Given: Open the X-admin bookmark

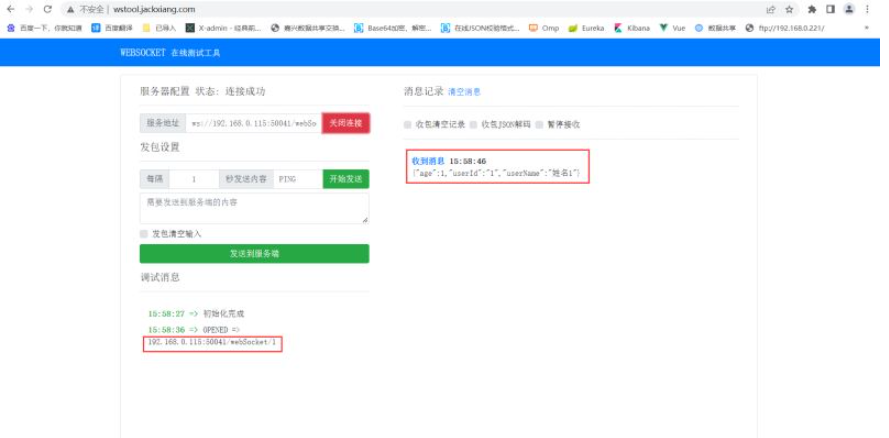Looking at the screenshot, I should 224,27.
